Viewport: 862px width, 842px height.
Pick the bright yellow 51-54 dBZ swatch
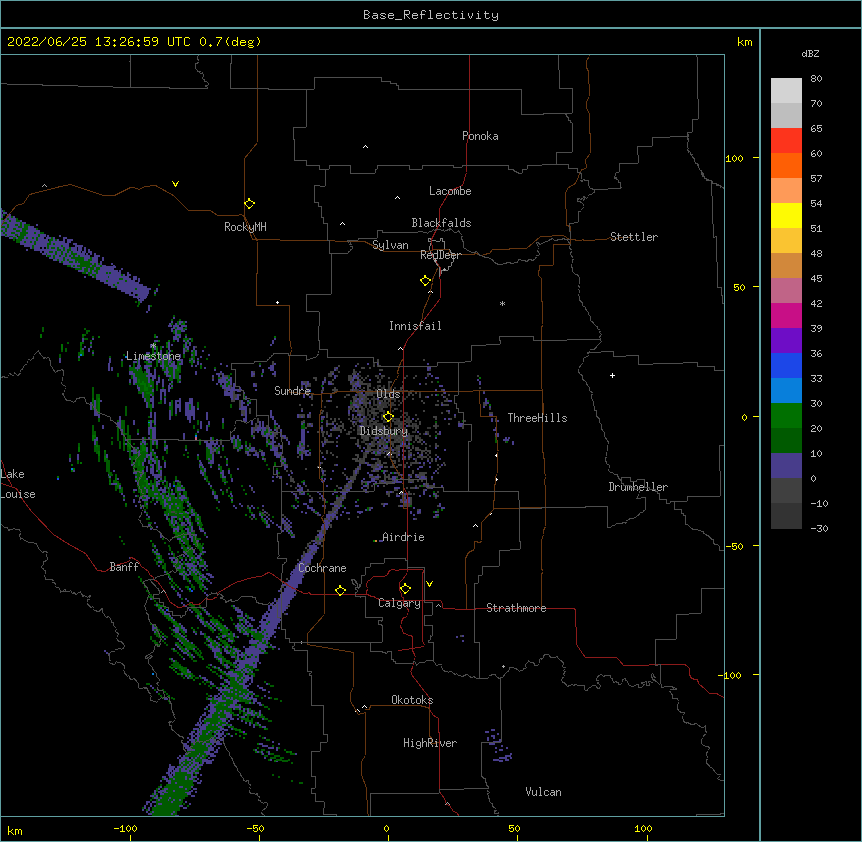pos(786,216)
